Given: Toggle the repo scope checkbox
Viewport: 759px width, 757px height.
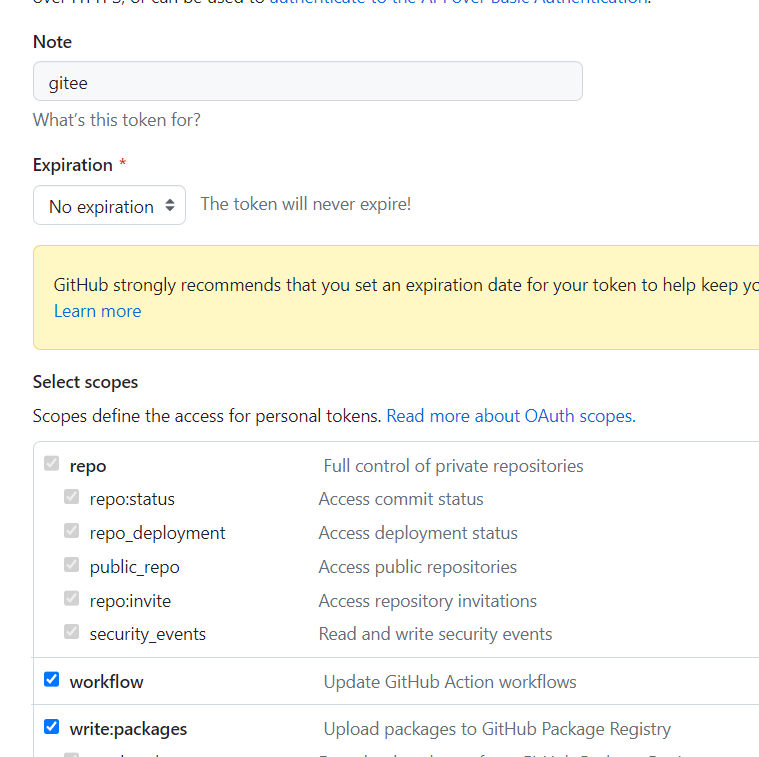Looking at the screenshot, I should (51, 464).
